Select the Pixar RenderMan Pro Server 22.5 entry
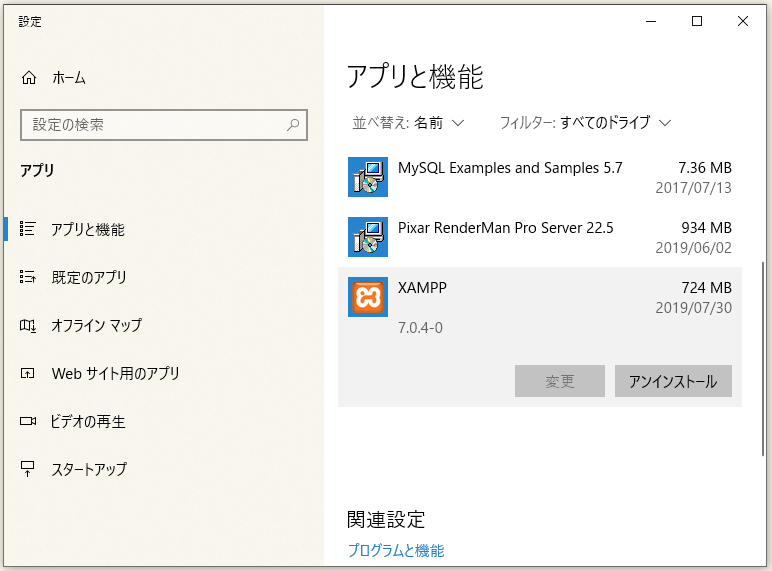The image size is (772, 571). point(540,237)
